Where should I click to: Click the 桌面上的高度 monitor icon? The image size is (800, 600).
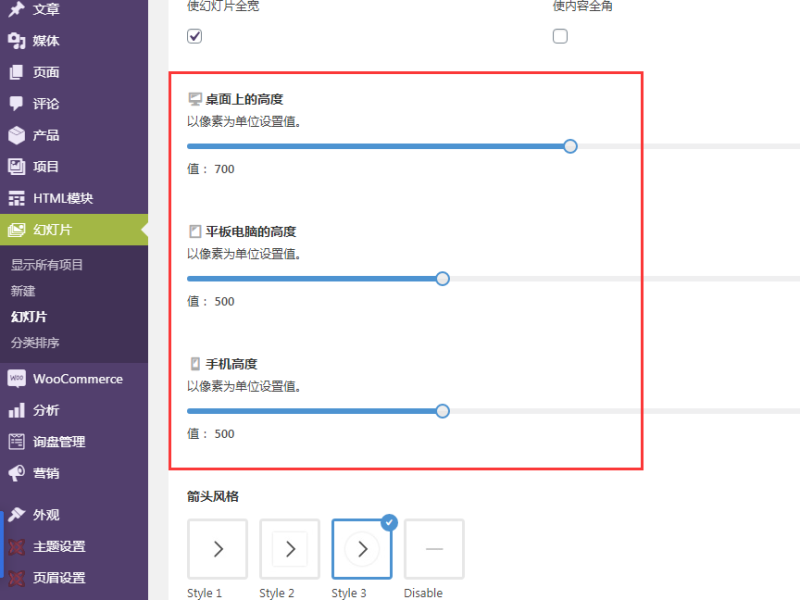point(194,99)
